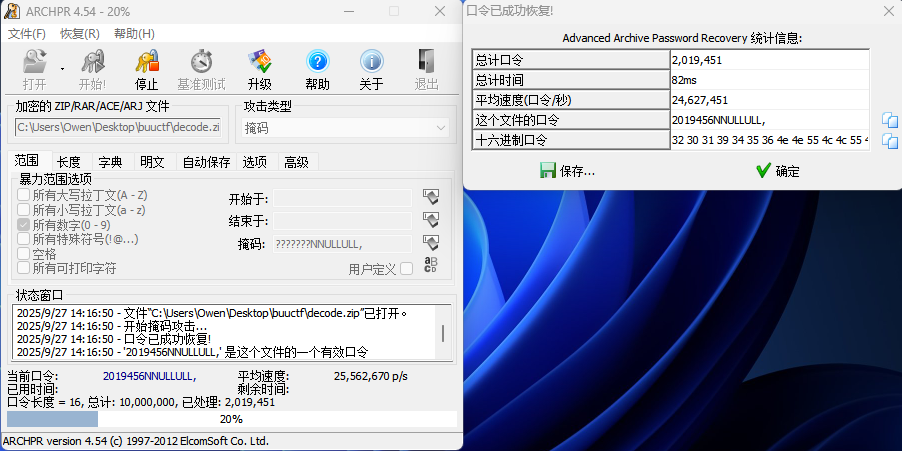902x451 pixels.
Task: Click the Start (开始!) keys icon
Action: pos(92,61)
